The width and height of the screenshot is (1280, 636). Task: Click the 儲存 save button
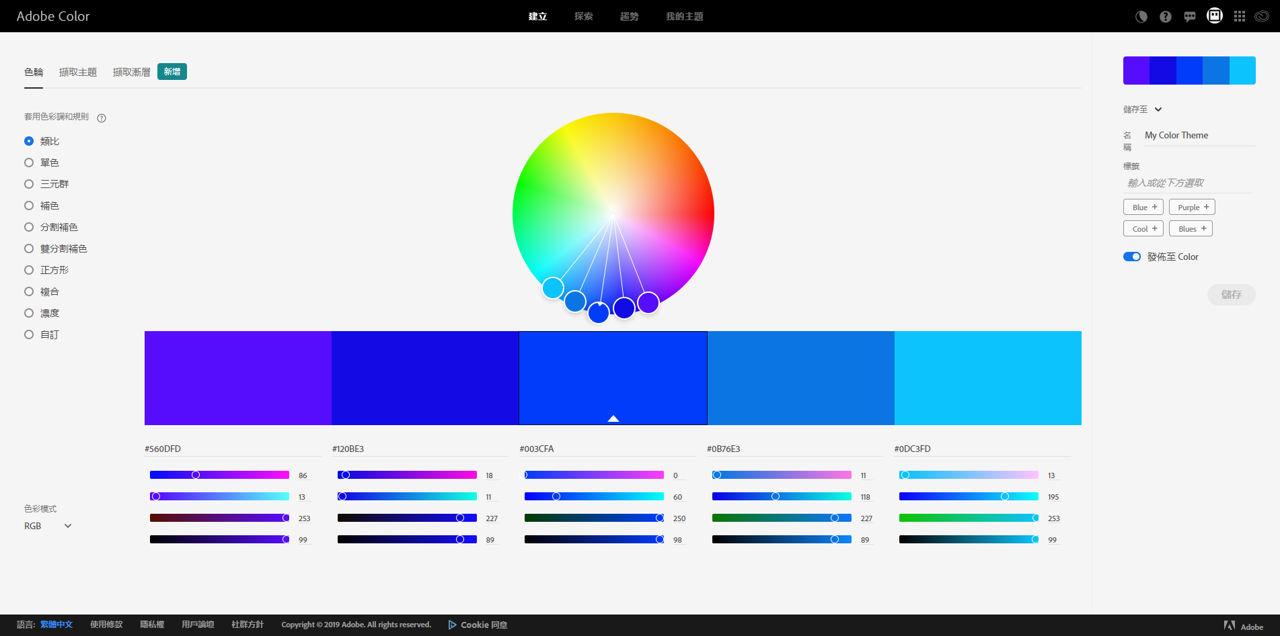click(1231, 295)
